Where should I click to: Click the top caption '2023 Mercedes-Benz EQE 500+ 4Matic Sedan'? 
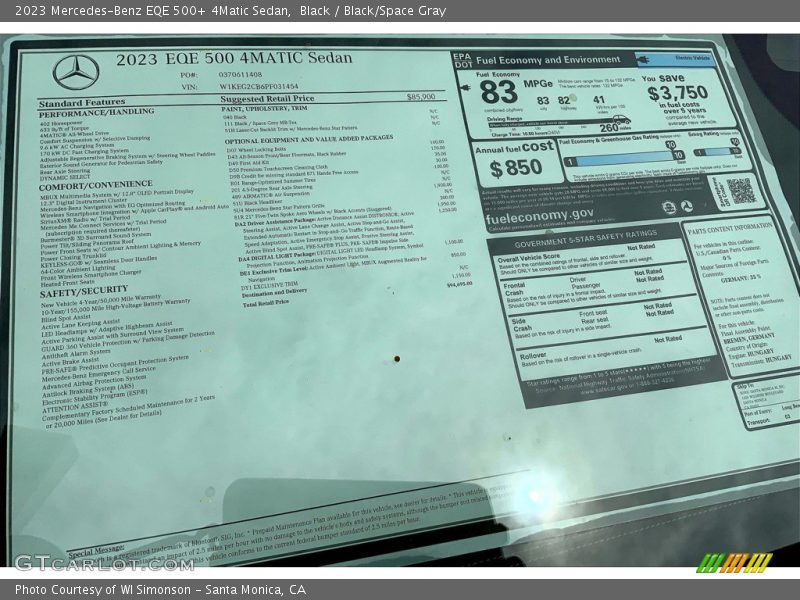[x=153, y=11]
